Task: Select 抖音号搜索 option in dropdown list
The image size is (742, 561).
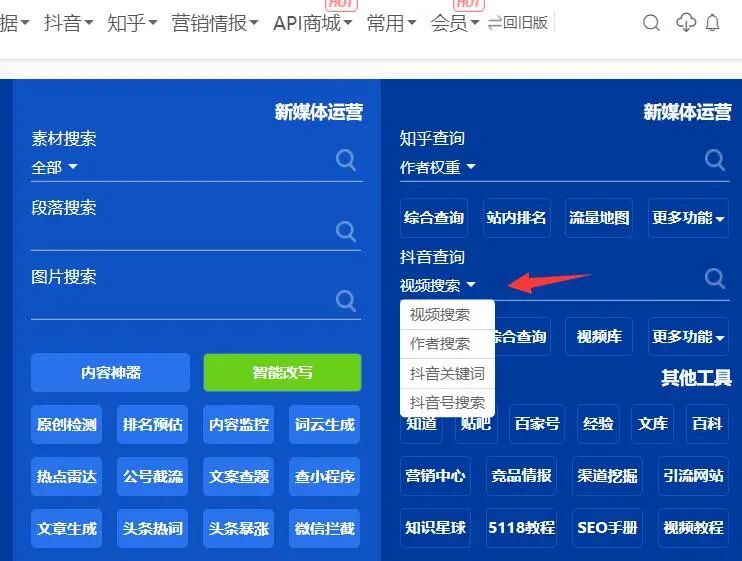Action: [x=447, y=403]
